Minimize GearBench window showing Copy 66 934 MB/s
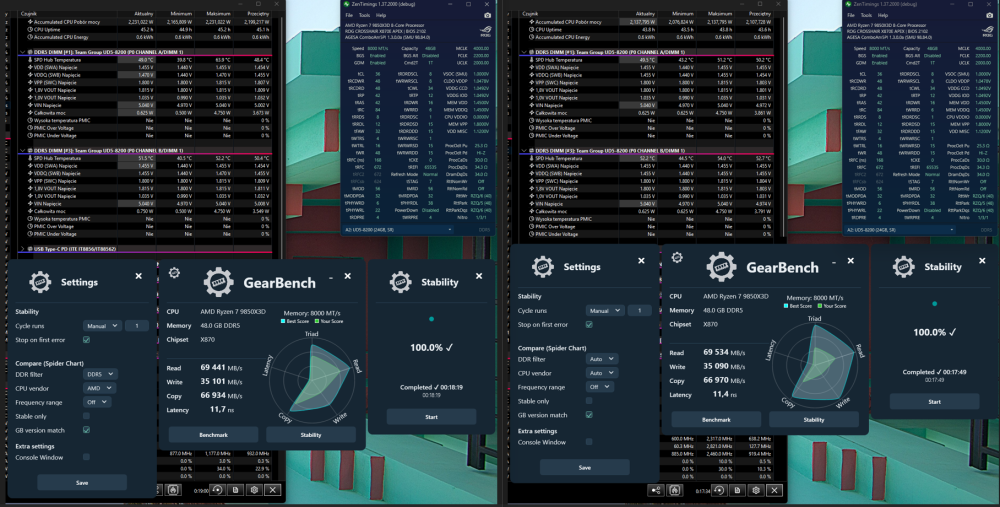The height and width of the screenshot is (507, 1000). coord(330,277)
